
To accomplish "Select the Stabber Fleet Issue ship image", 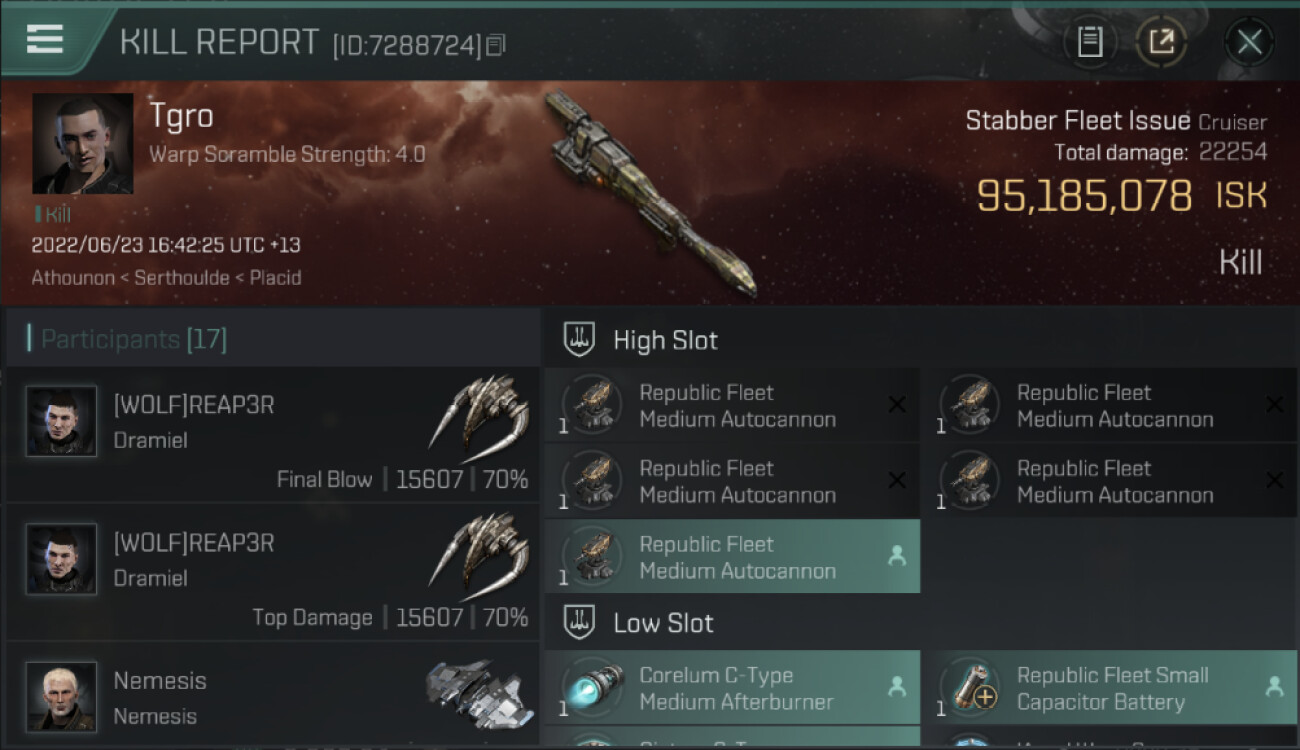I will point(651,194).
